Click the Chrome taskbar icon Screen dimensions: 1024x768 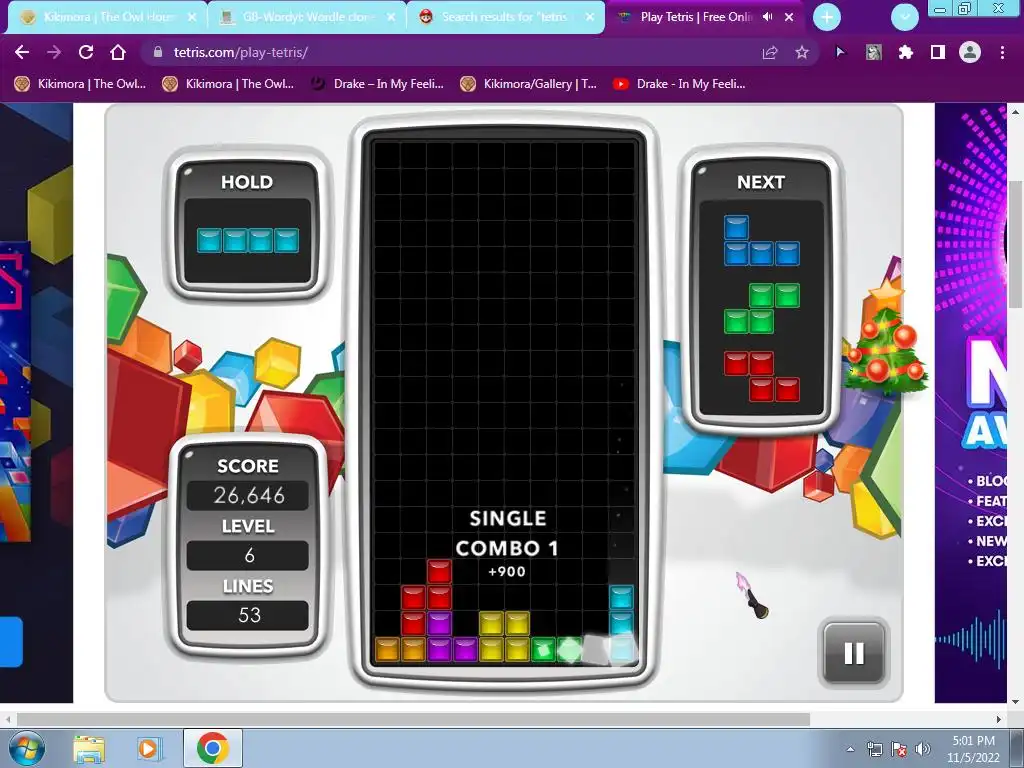pos(212,748)
